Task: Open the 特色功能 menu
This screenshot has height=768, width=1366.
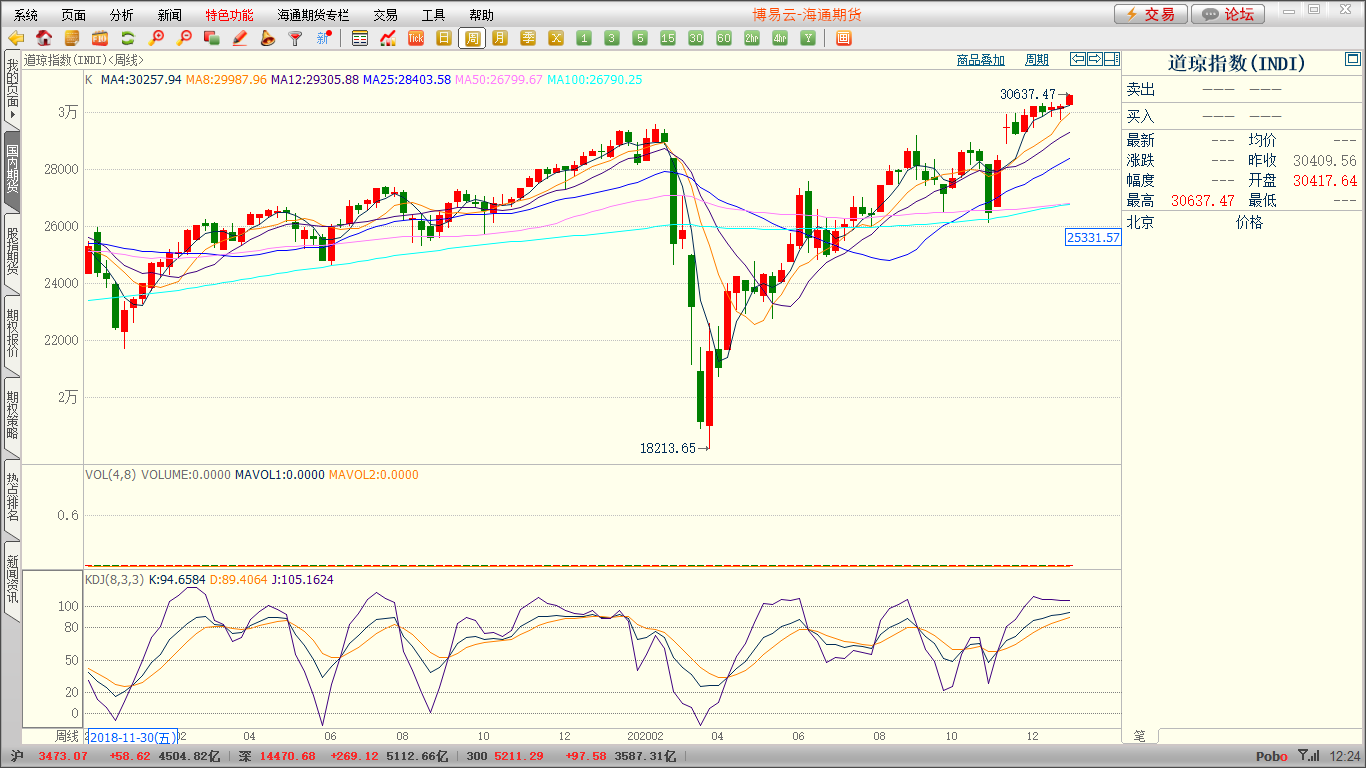Action: point(229,15)
